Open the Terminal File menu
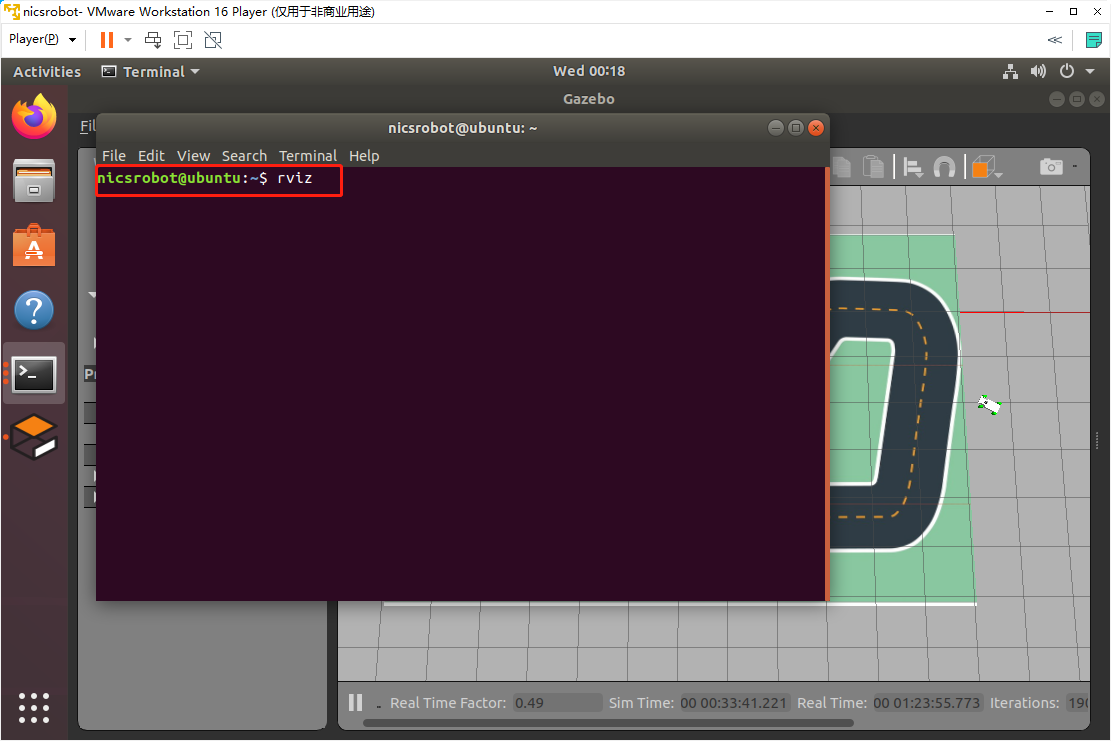The image size is (1111, 741). 113,156
